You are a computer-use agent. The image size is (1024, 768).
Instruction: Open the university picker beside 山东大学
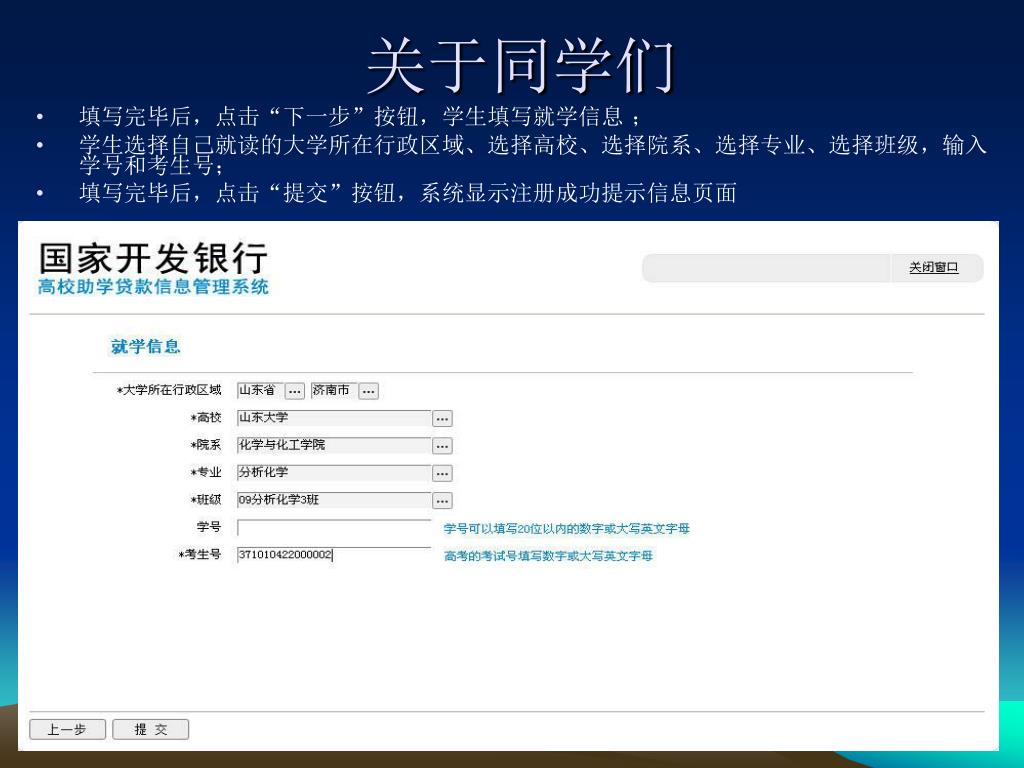[442, 419]
